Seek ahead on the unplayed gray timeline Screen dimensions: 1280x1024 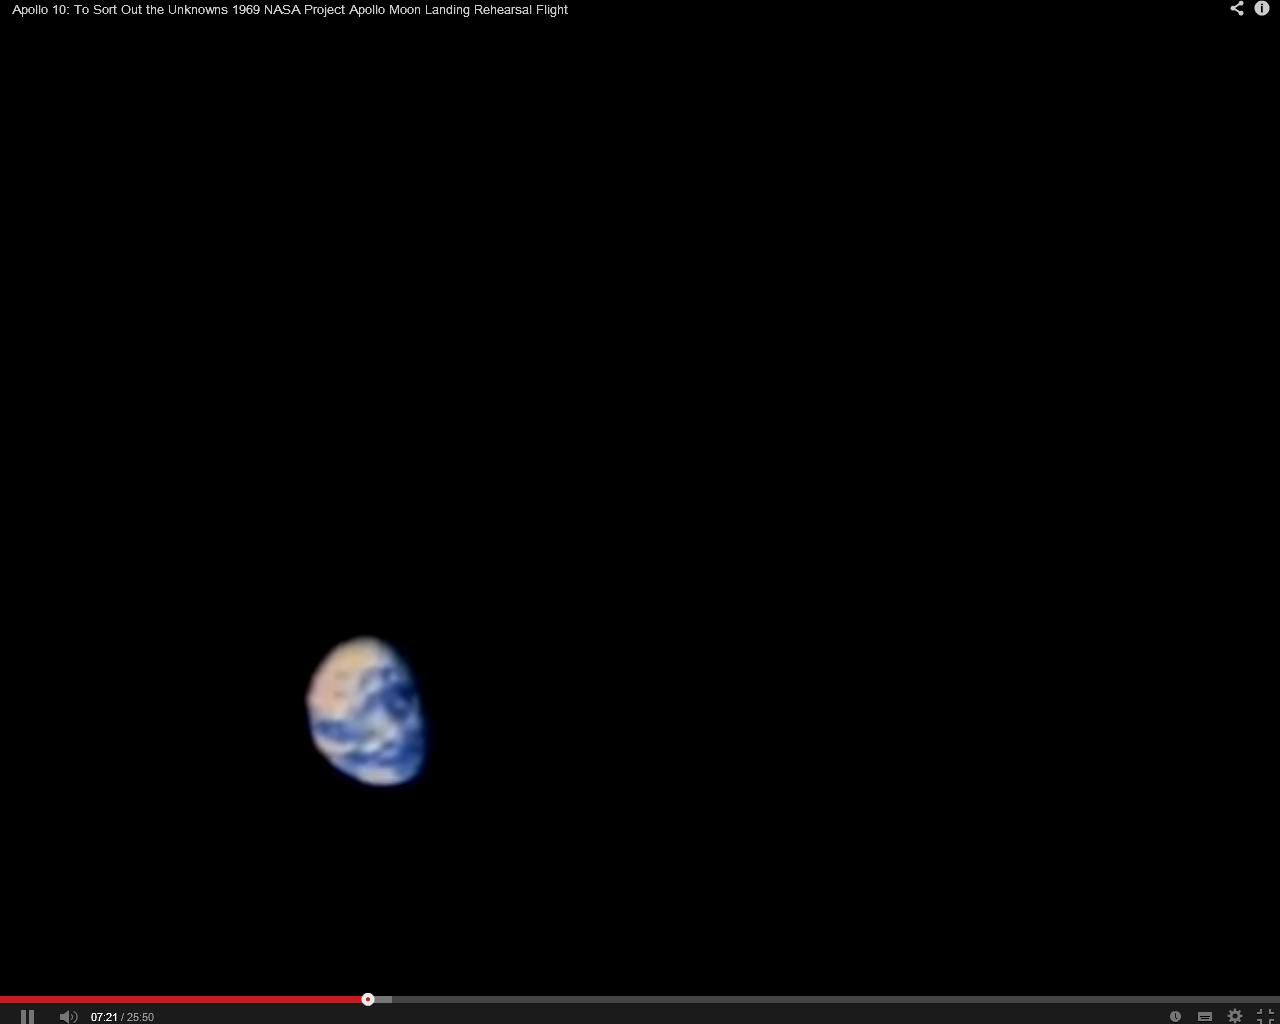tap(826, 999)
